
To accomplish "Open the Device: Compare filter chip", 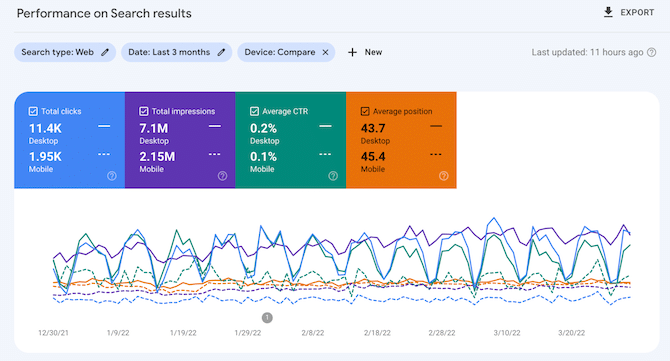I will pyautogui.click(x=286, y=52).
